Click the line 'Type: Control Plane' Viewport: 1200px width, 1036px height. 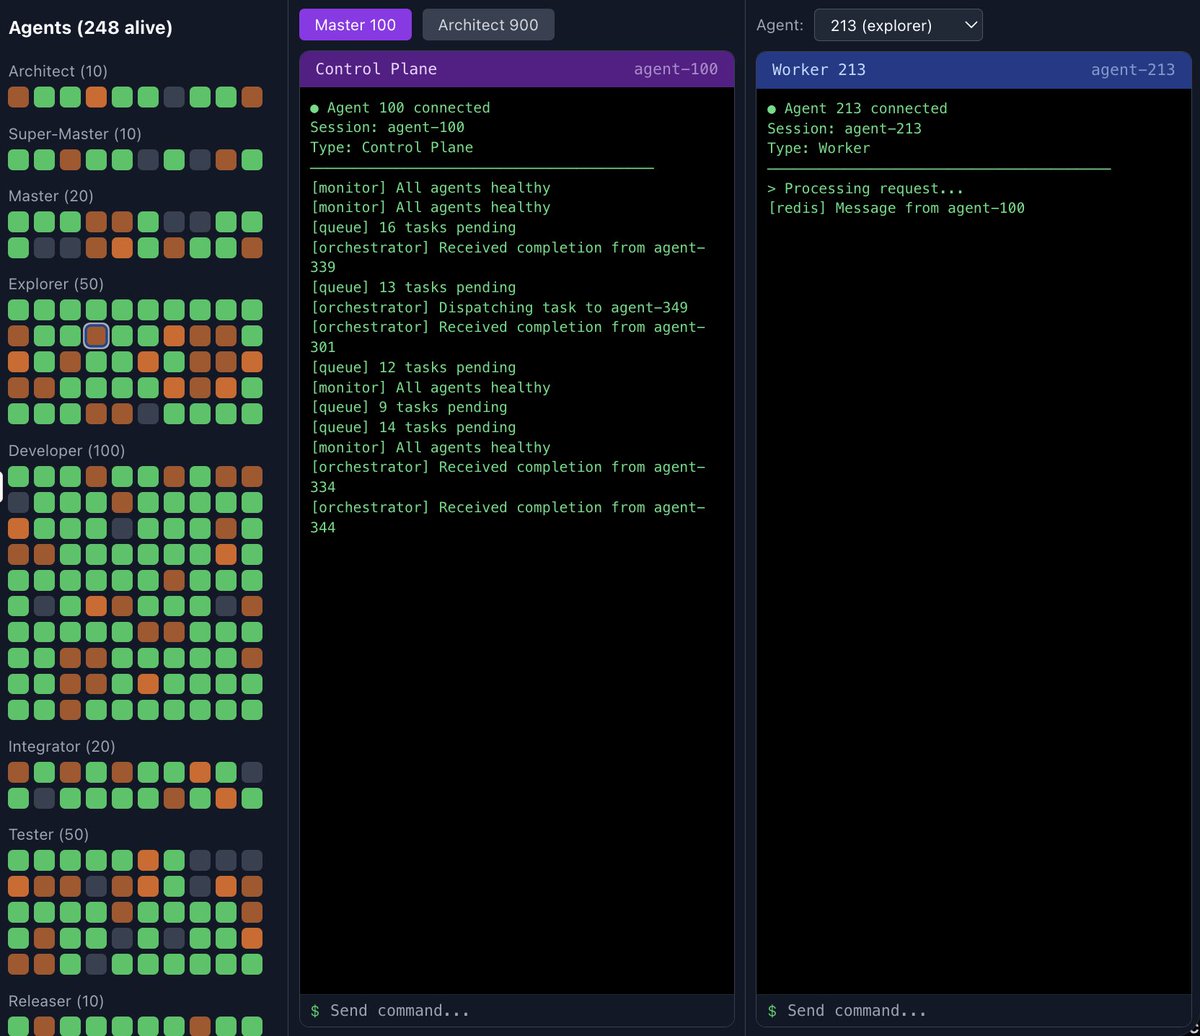[x=392, y=147]
